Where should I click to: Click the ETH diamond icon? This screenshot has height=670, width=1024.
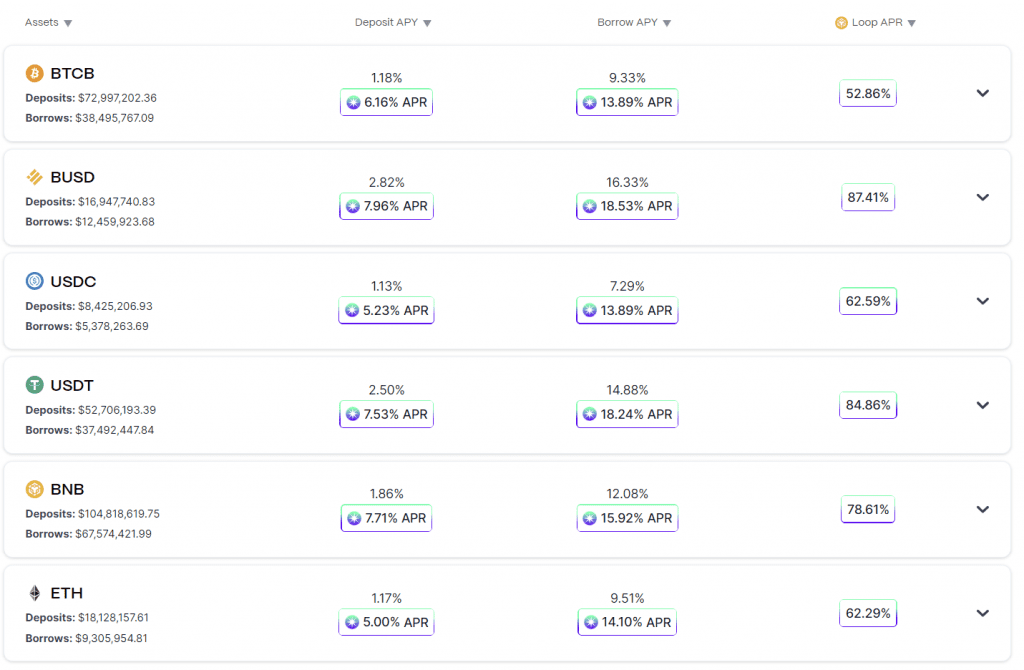(x=35, y=592)
